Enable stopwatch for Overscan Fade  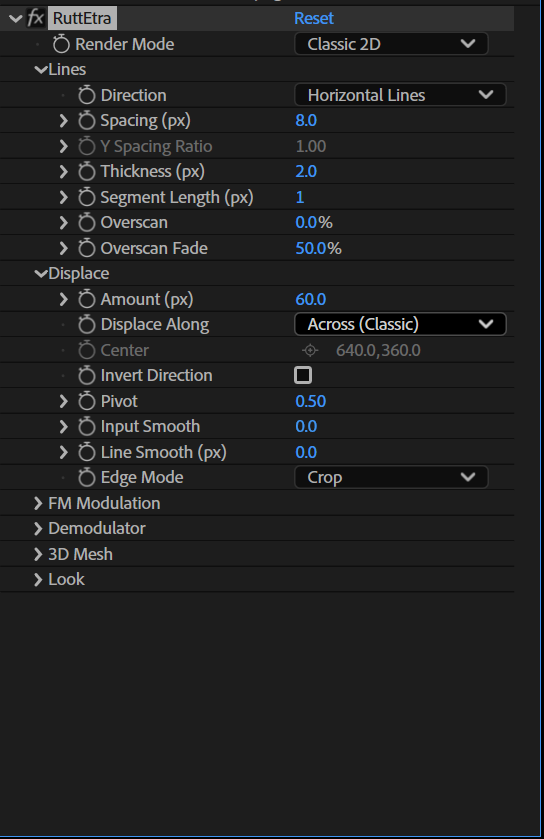(87, 248)
